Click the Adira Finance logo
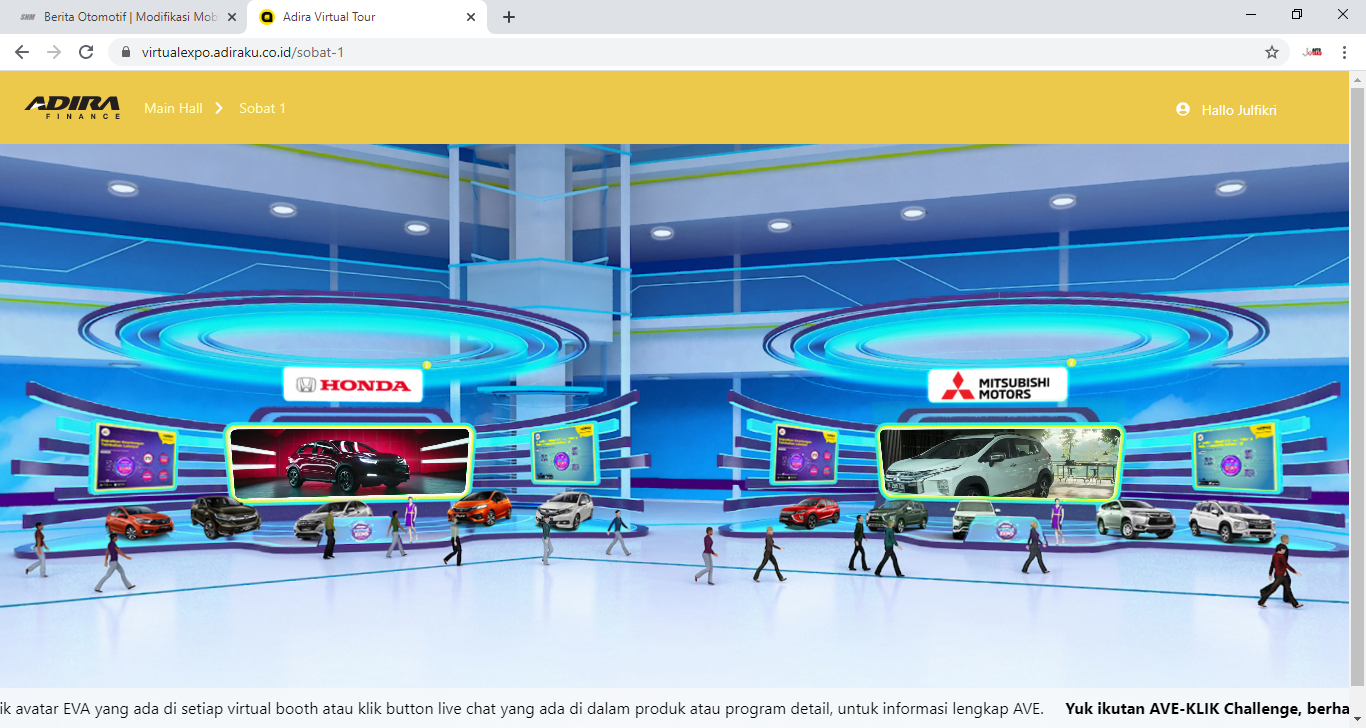This screenshot has height=728, width=1366. [72, 108]
